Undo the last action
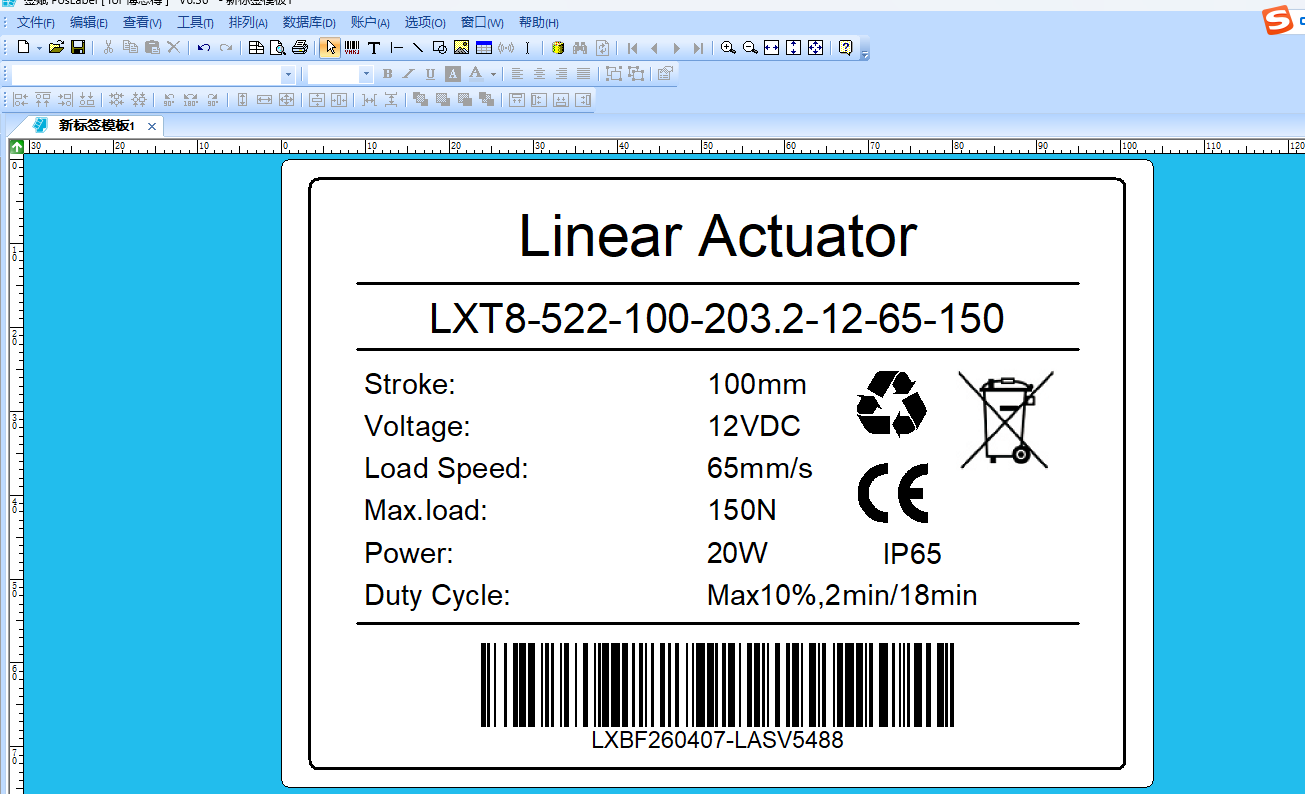Image resolution: width=1305 pixels, height=794 pixels. (x=204, y=47)
